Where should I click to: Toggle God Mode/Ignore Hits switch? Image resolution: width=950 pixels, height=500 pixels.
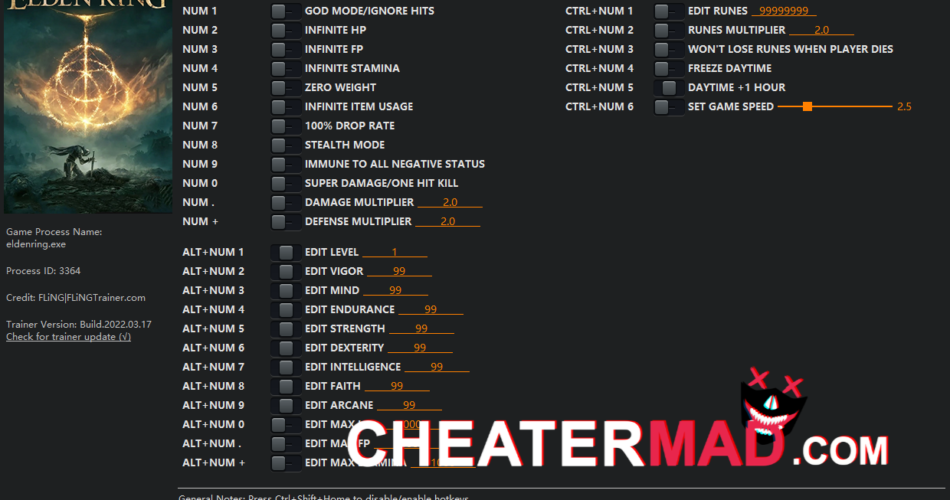coord(285,11)
